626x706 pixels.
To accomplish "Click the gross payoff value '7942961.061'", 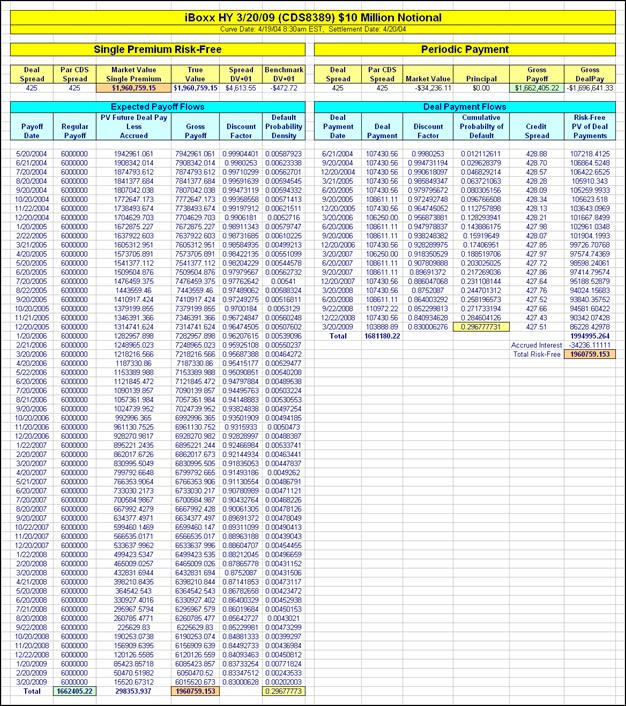I will pos(195,154).
